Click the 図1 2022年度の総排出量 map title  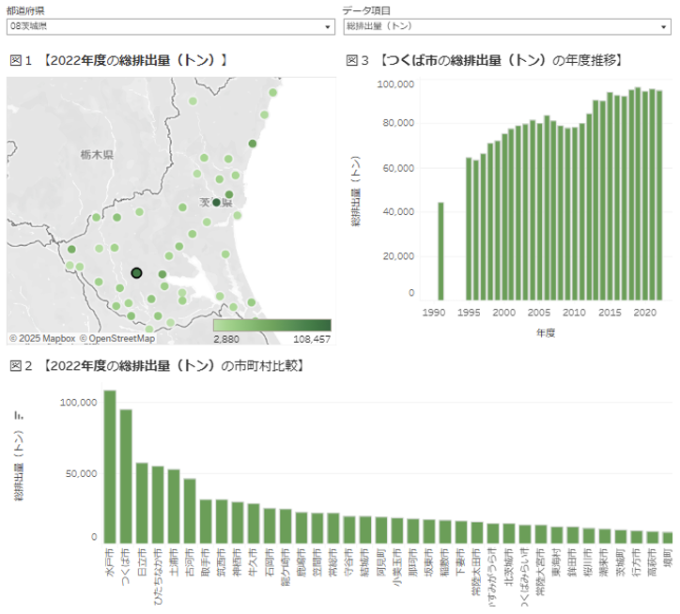[120, 61]
